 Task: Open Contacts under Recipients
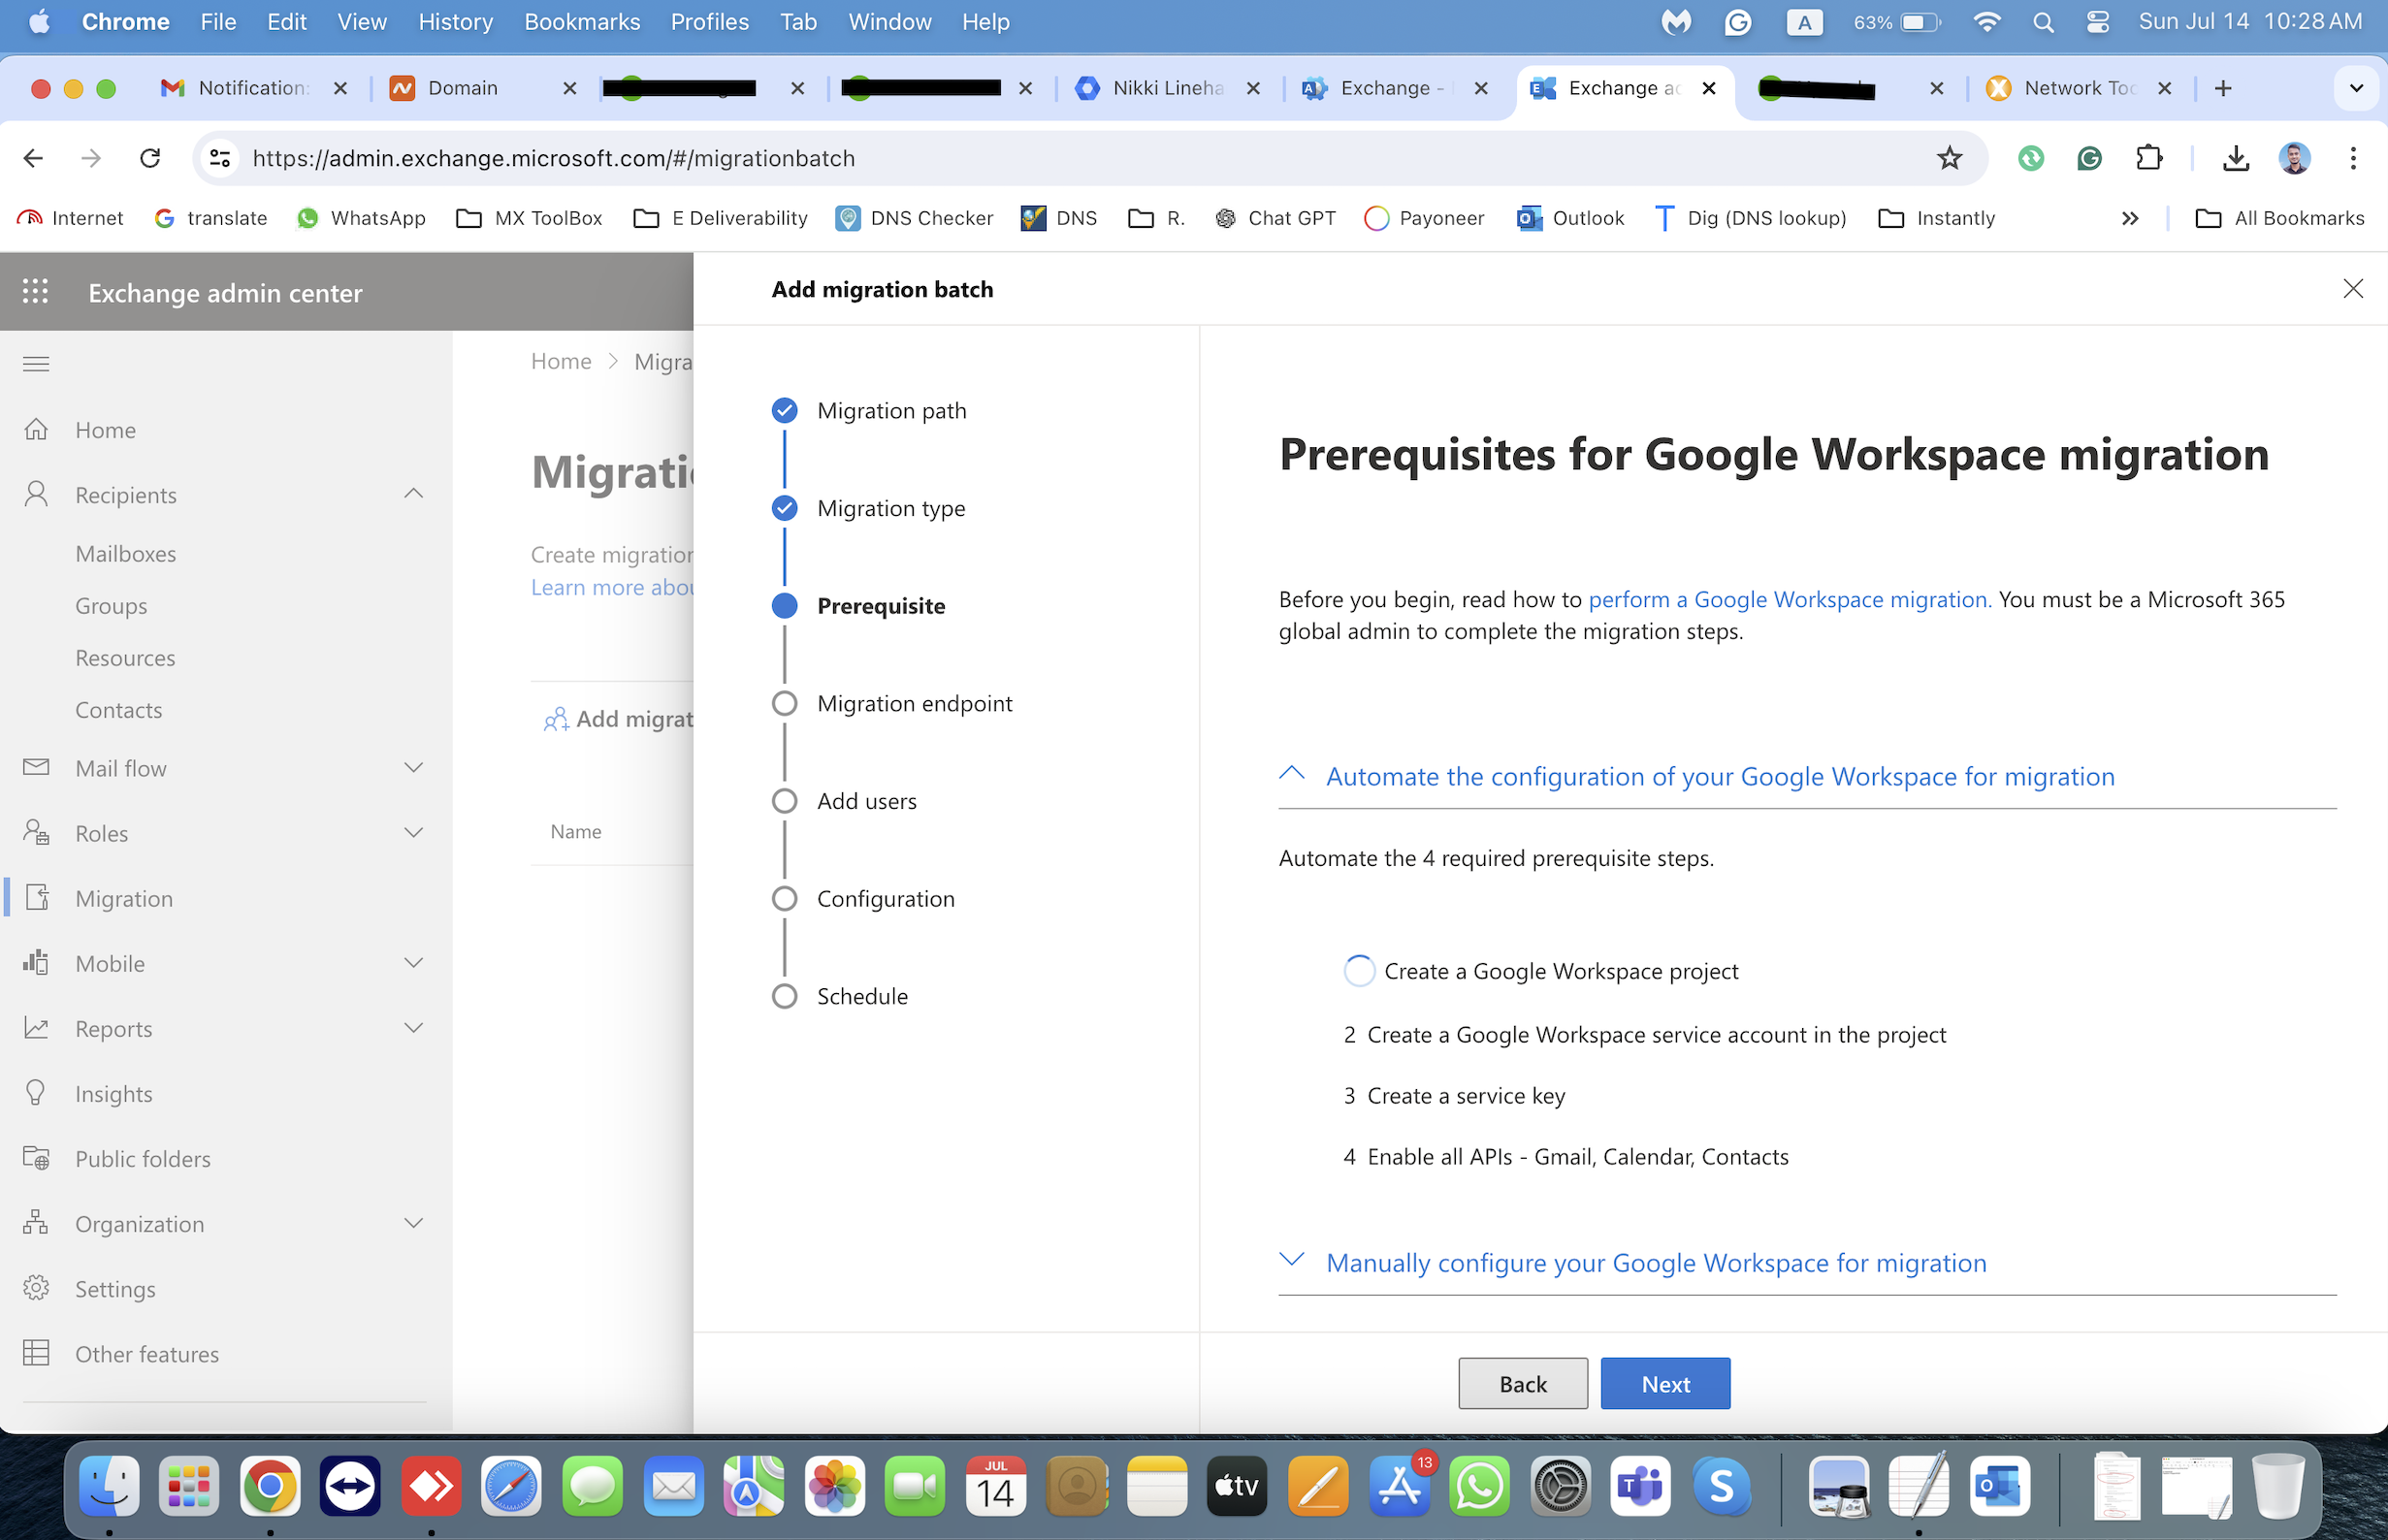[x=118, y=709]
